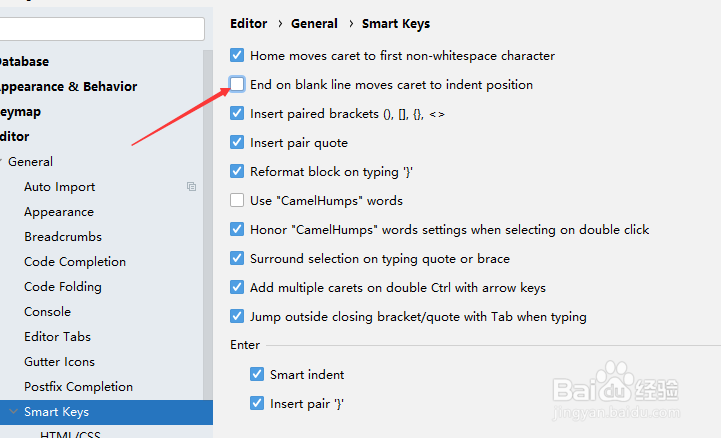
Task: Uncheck Insert pair '}' option
Action: click(257, 403)
